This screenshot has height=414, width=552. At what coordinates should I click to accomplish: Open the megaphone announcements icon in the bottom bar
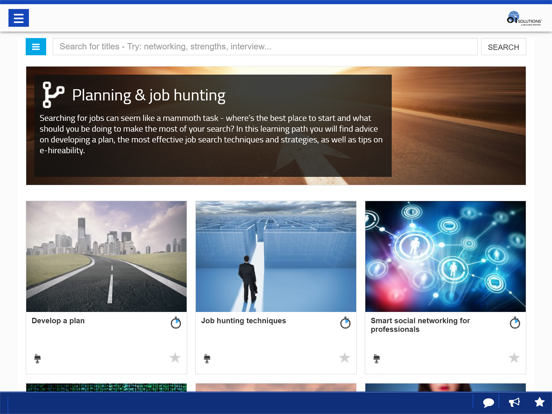coord(514,402)
